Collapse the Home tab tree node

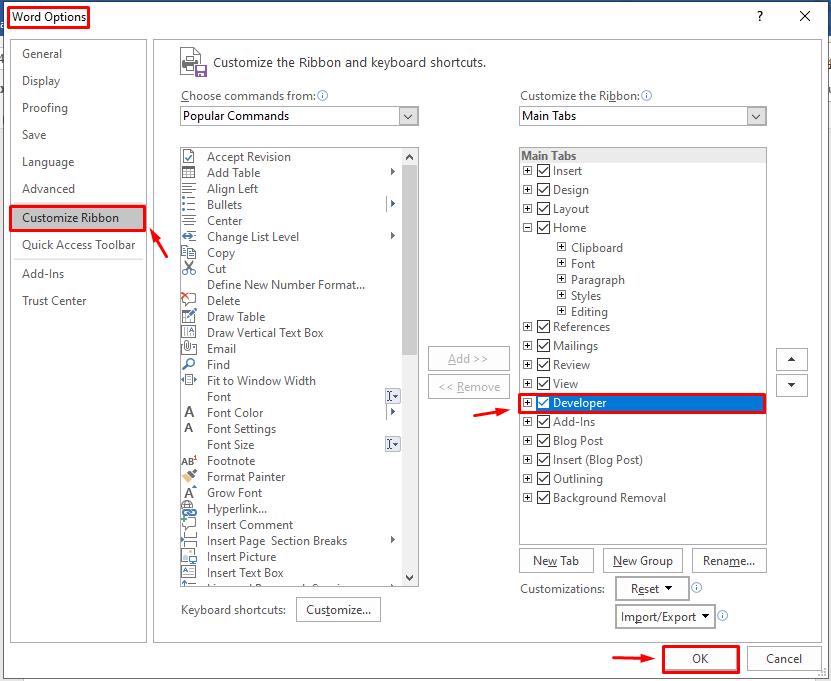pyautogui.click(x=527, y=228)
